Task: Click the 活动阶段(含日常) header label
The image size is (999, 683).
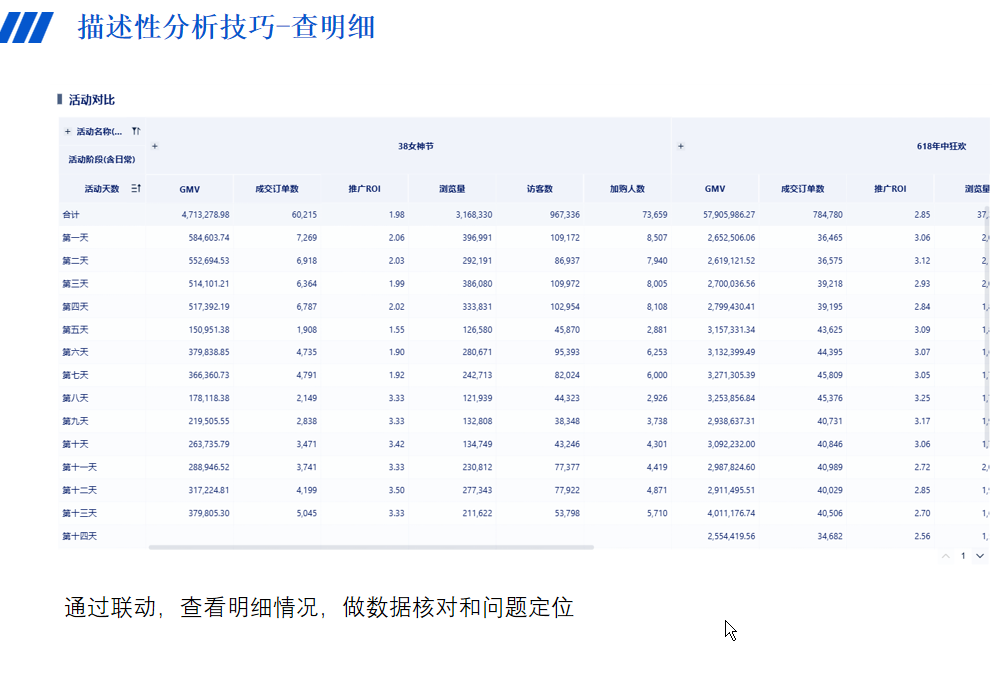Action: click(x=102, y=159)
